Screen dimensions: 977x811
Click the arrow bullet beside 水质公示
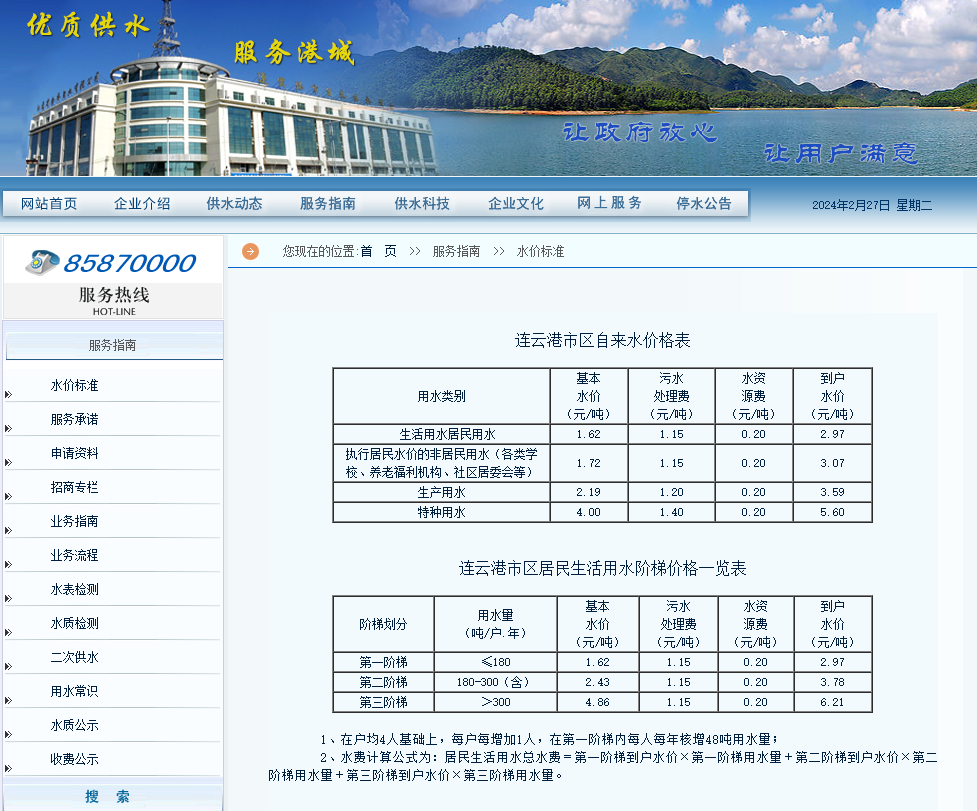point(8,734)
